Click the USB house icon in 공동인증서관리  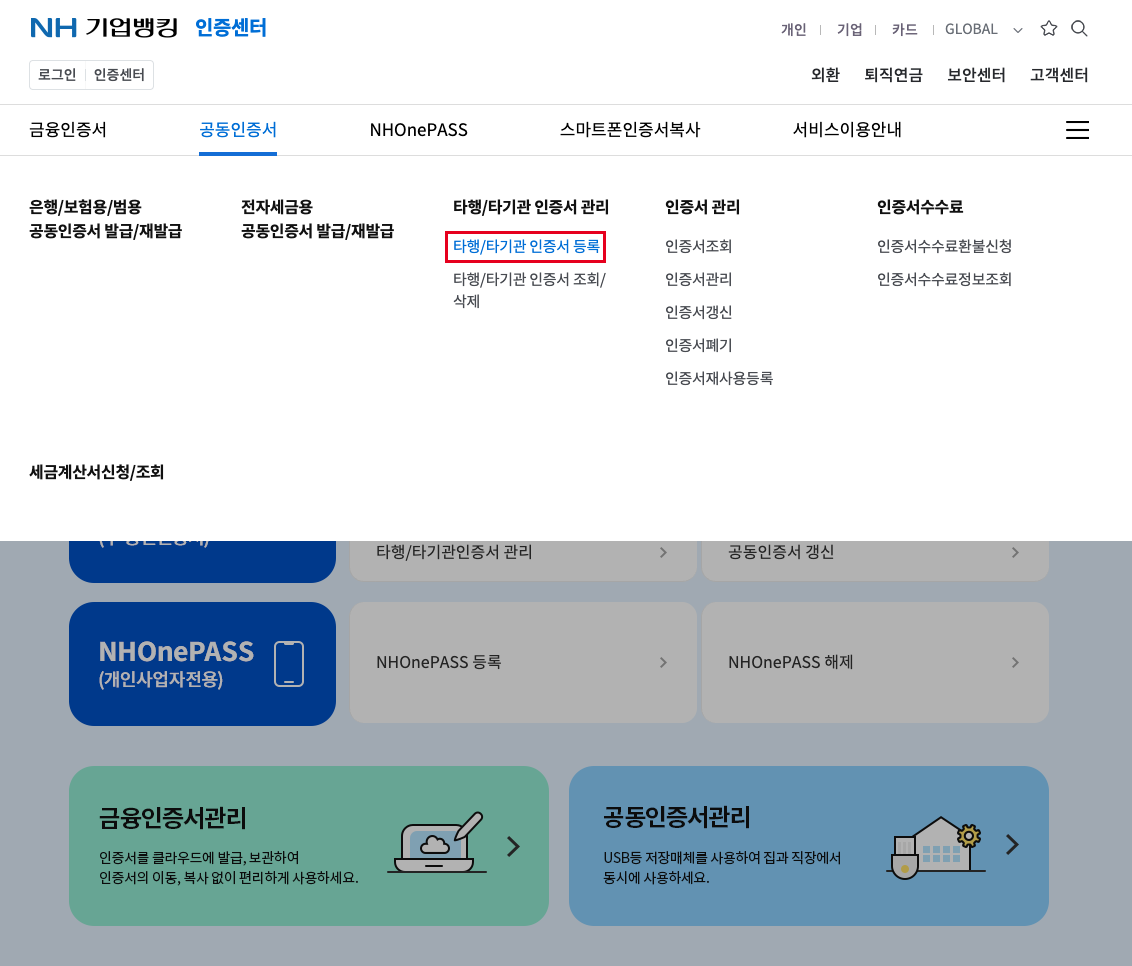coord(936,847)
